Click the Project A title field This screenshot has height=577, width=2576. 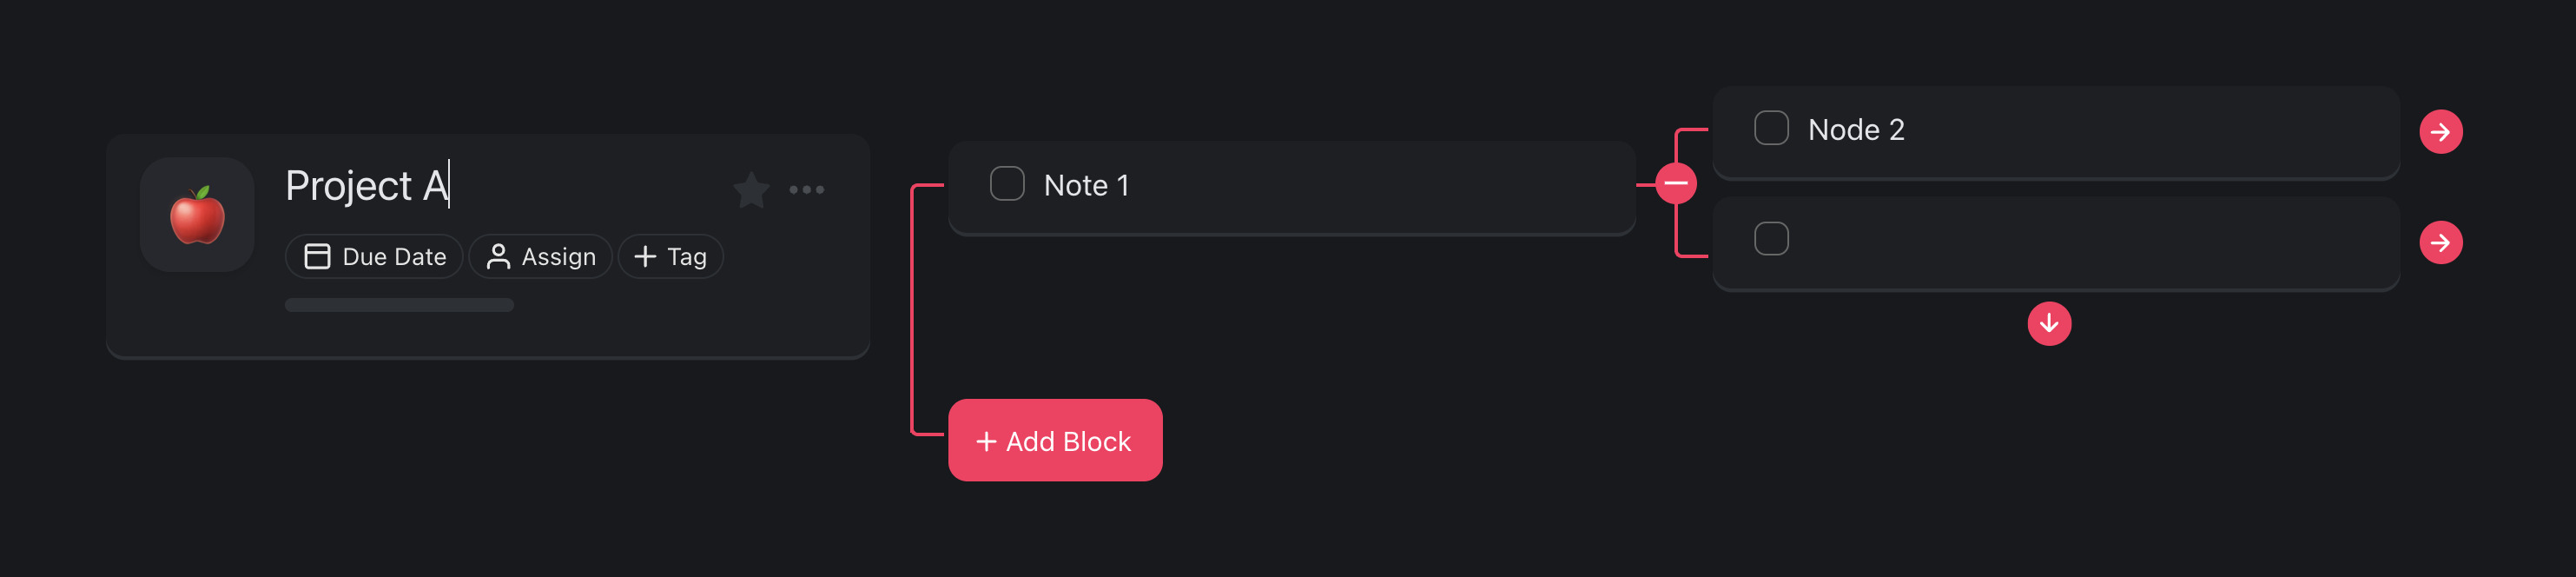pos(366,186)
